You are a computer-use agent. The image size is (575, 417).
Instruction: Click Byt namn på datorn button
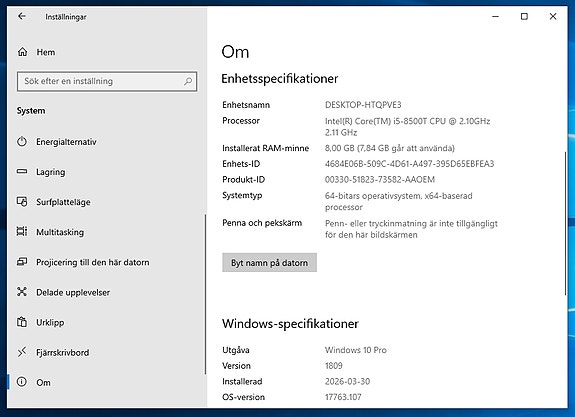269,263
